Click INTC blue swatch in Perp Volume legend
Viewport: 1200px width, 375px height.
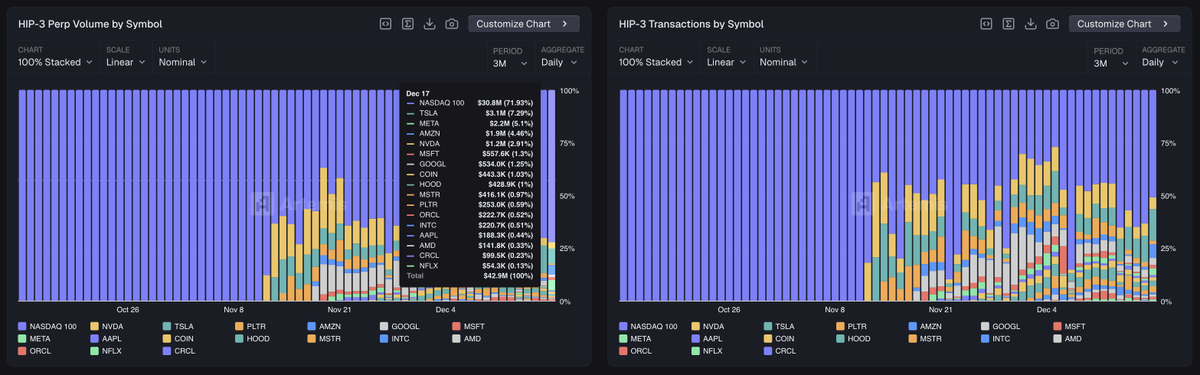click(x=383, y=339)
